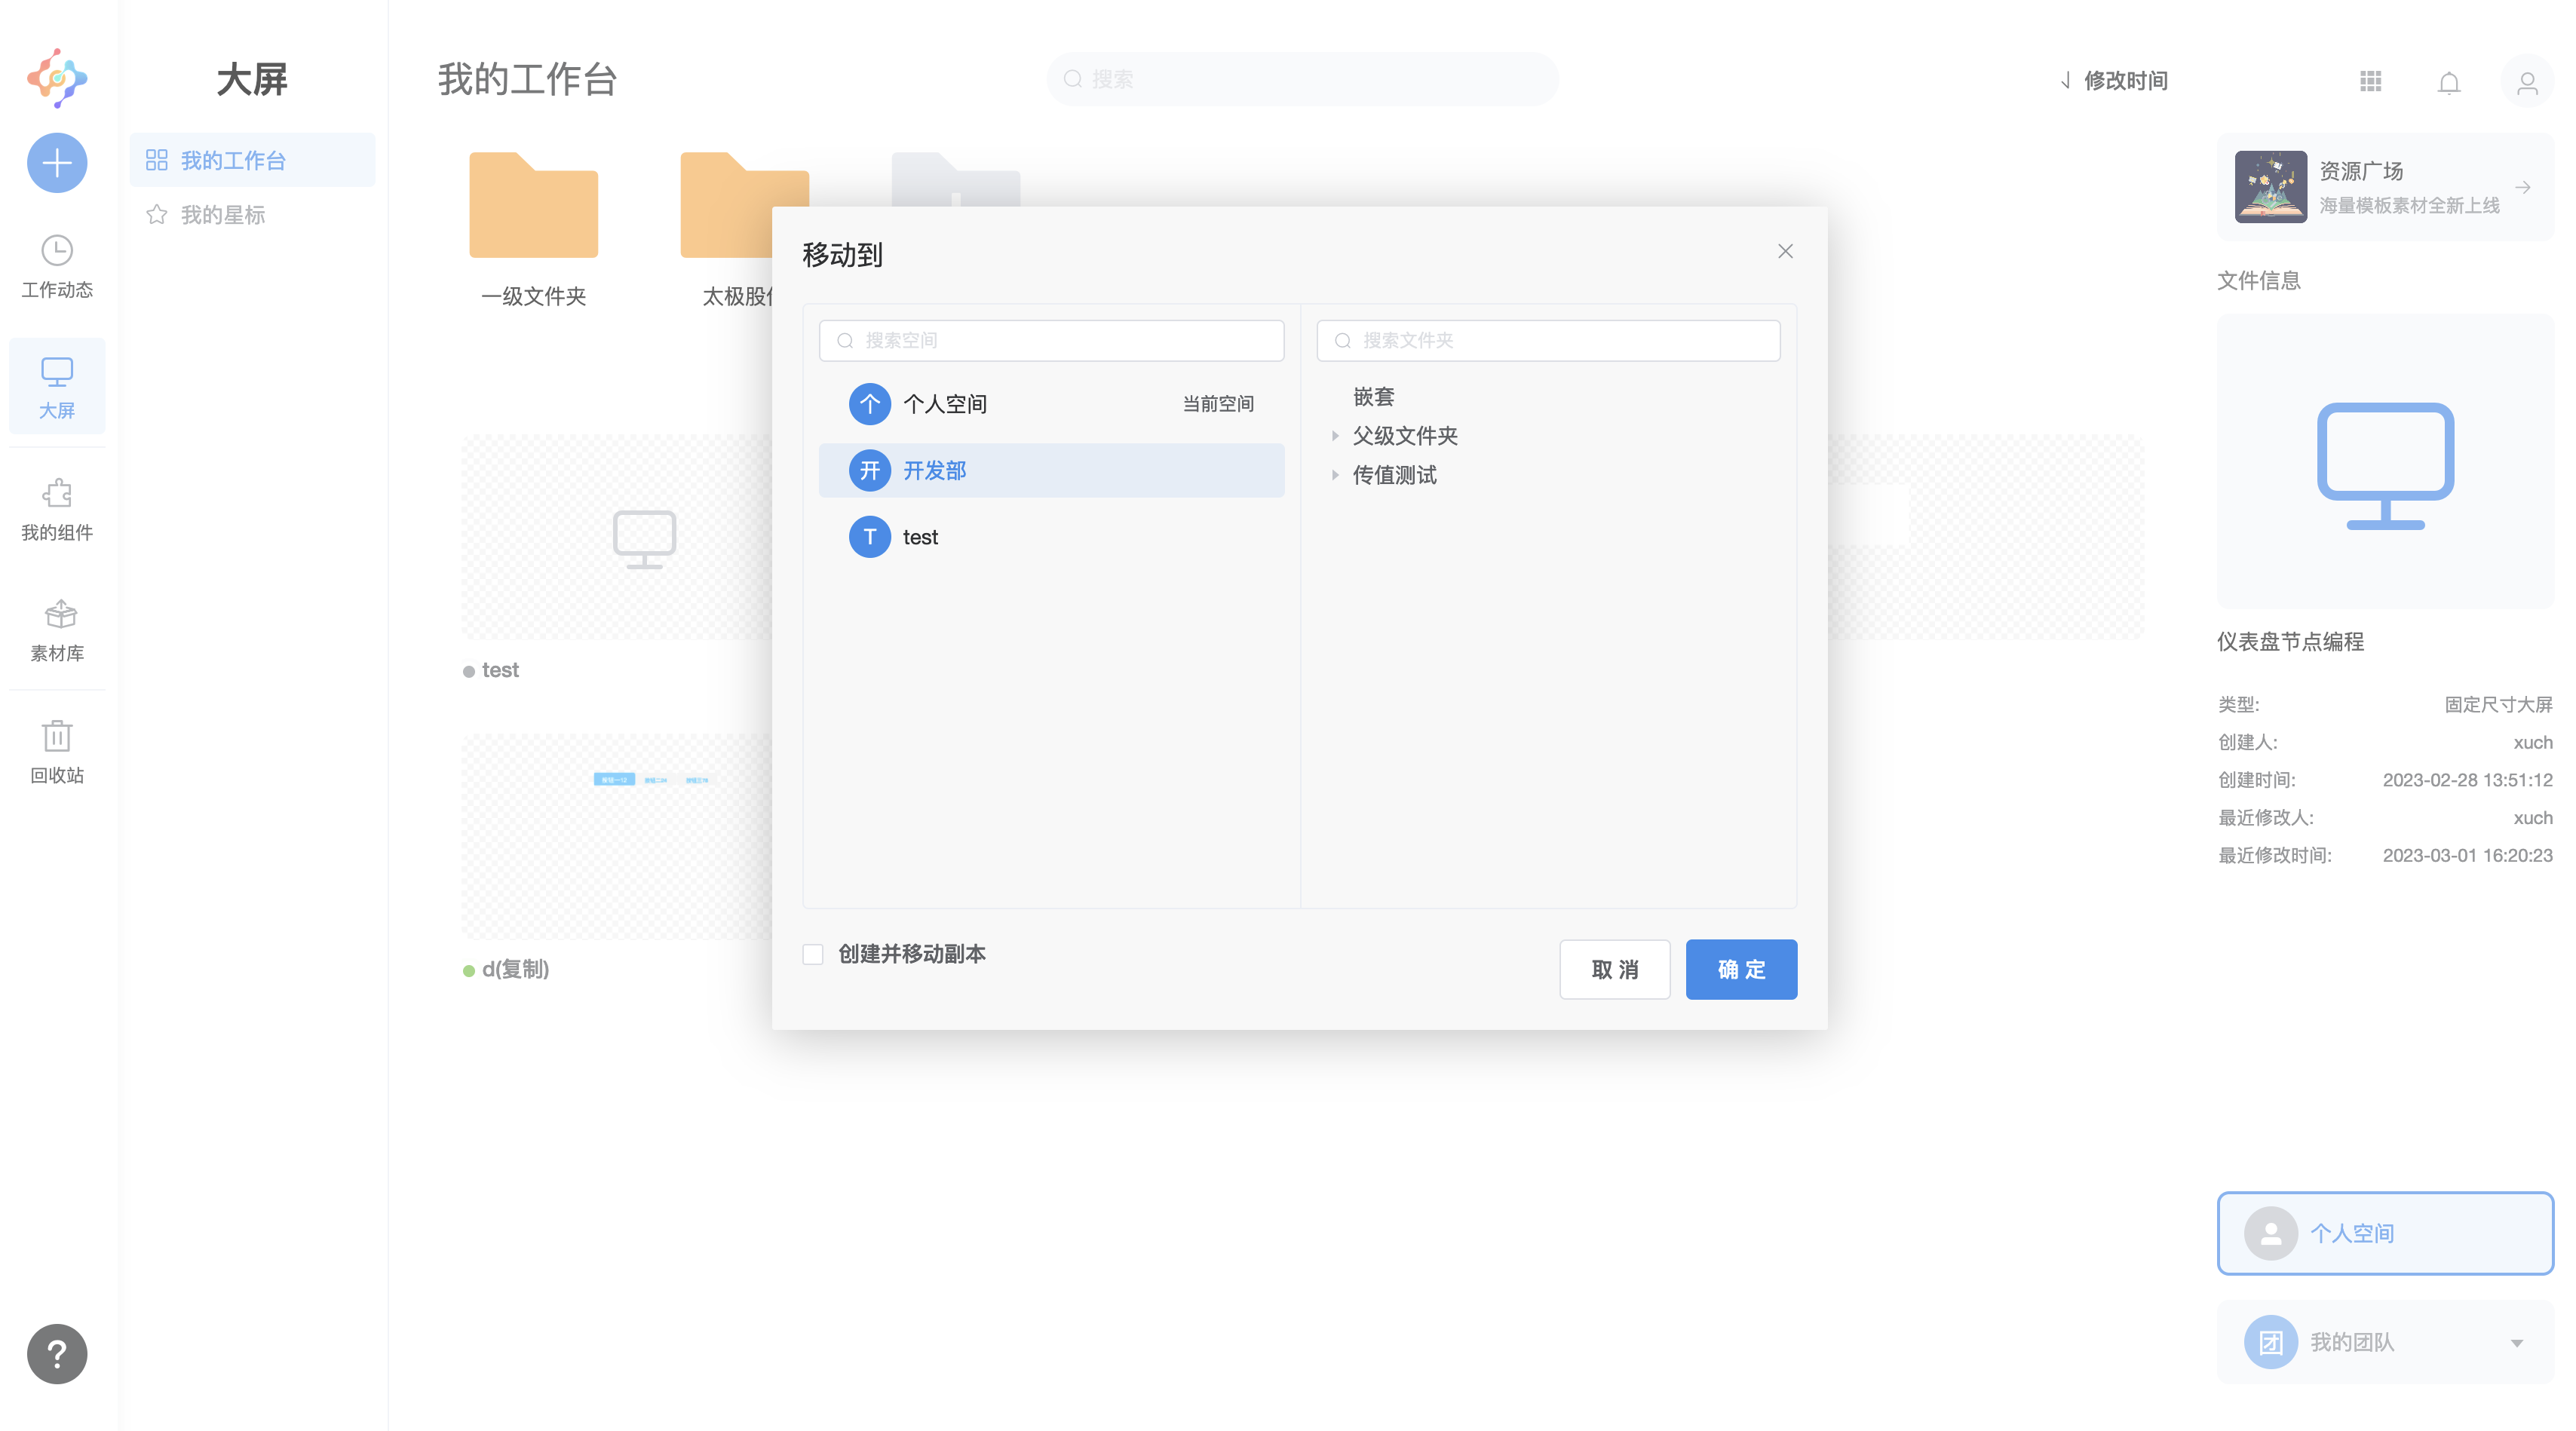Screen dimensions: 2576x1431
Task: Click modified time 2023-03-01 16:20:23
Action: point(2467,856)
